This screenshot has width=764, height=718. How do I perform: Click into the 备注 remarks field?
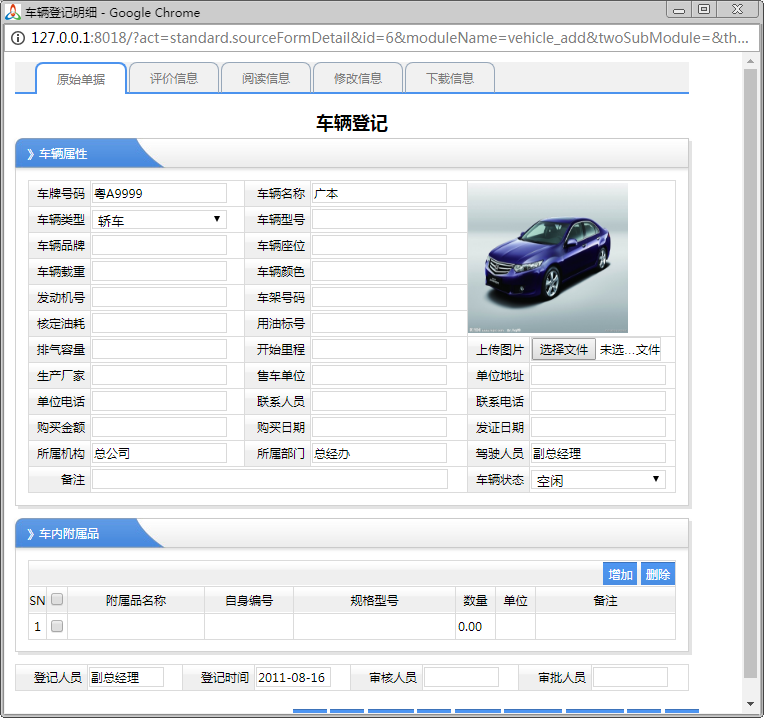point(269,480)
